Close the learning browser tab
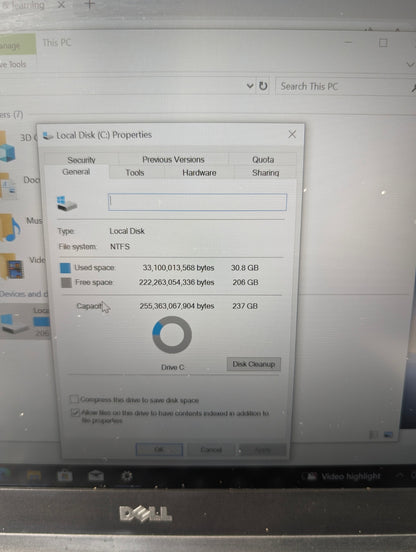Viewport: 416px width, 552px height. point(61,5)
